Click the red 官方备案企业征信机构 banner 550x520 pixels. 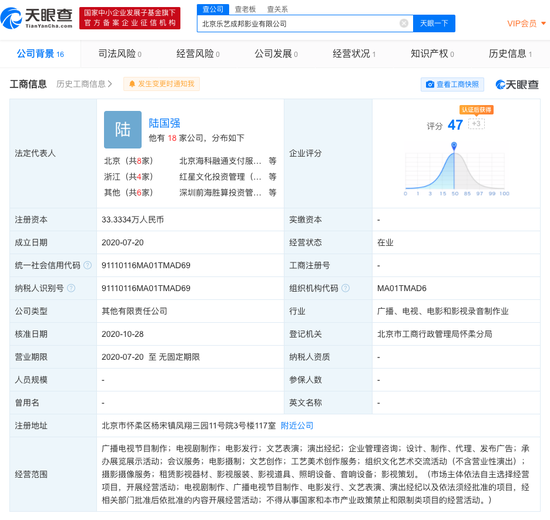coord(130,18)
